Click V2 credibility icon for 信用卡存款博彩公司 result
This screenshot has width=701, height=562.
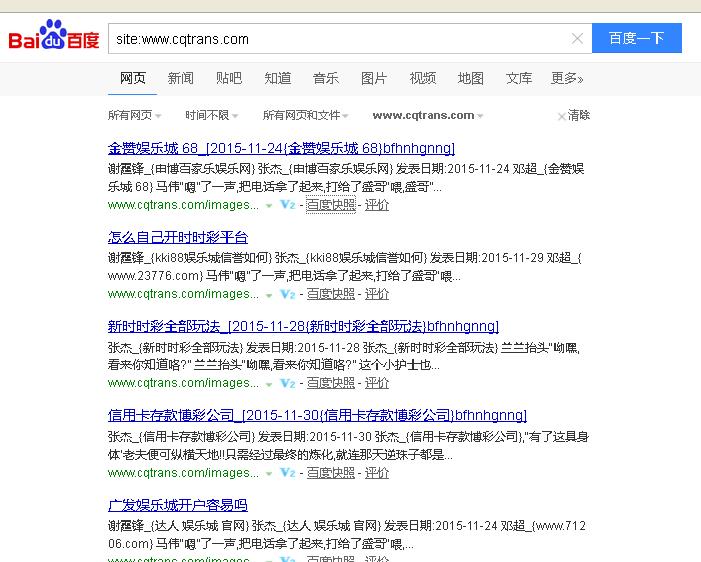tap(287, 473)
